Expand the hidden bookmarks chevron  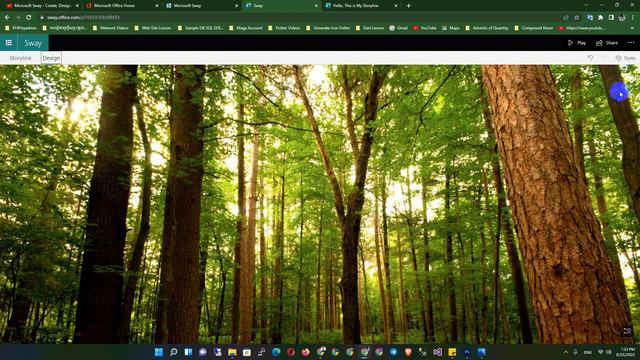pos(633,28)
